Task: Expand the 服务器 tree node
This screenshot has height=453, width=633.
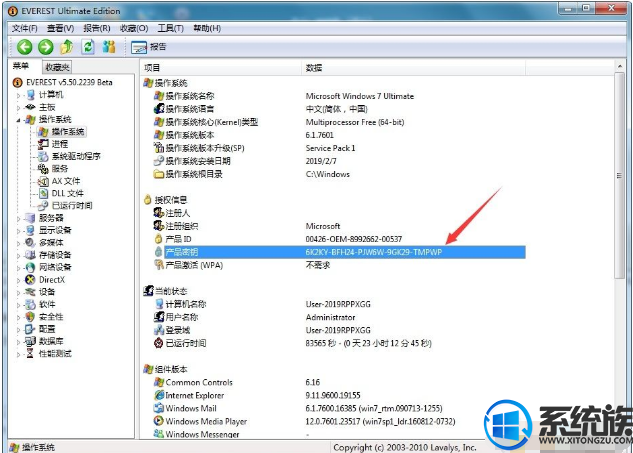Action: [x=18, y=219]
